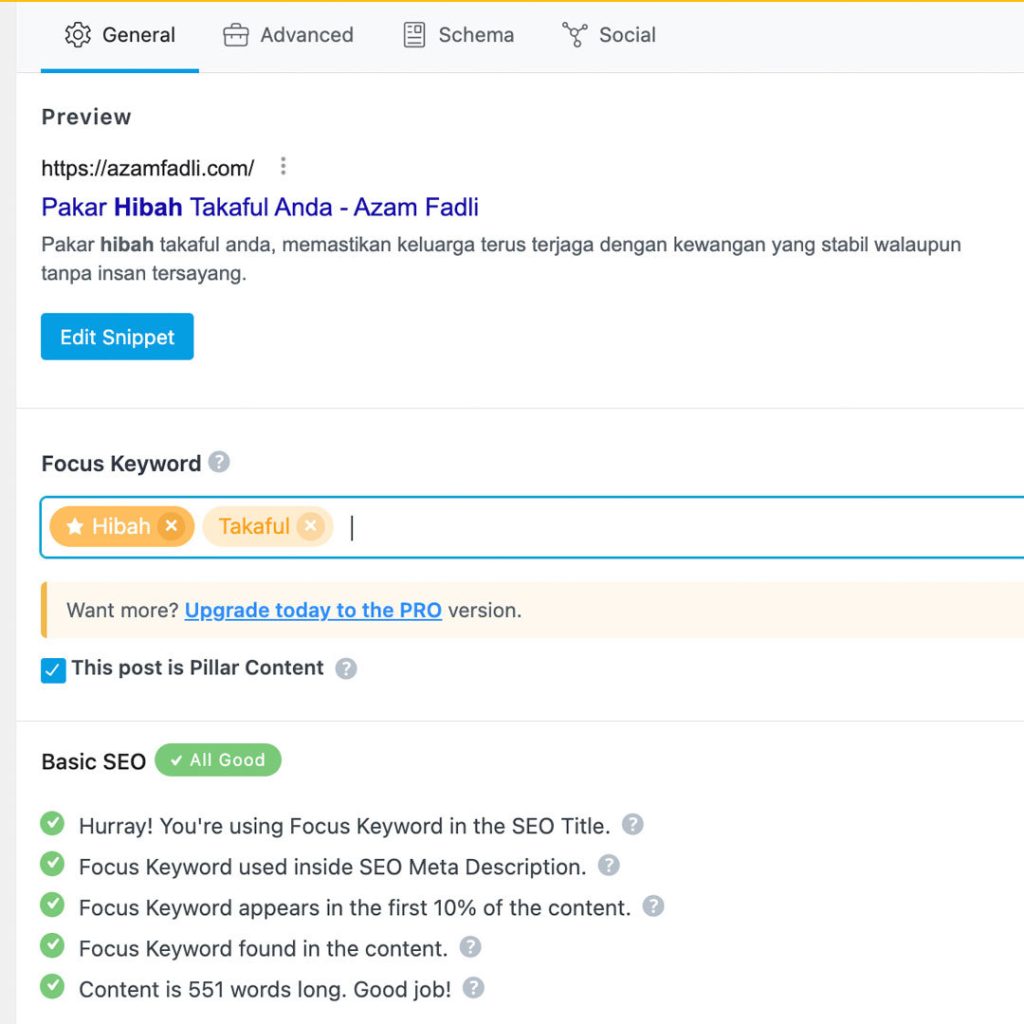Switch to the Advanced tab

click(x=288, y=35)
